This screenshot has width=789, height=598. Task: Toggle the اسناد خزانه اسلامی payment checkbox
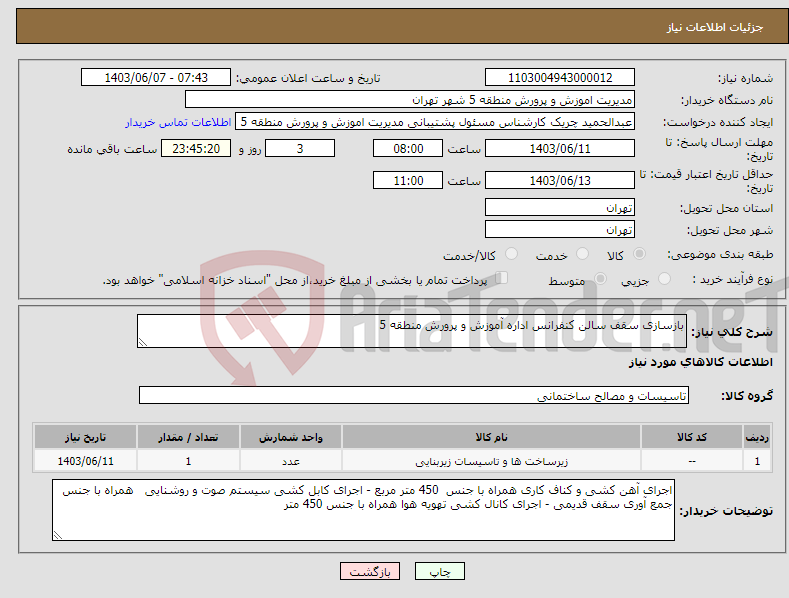501,278
